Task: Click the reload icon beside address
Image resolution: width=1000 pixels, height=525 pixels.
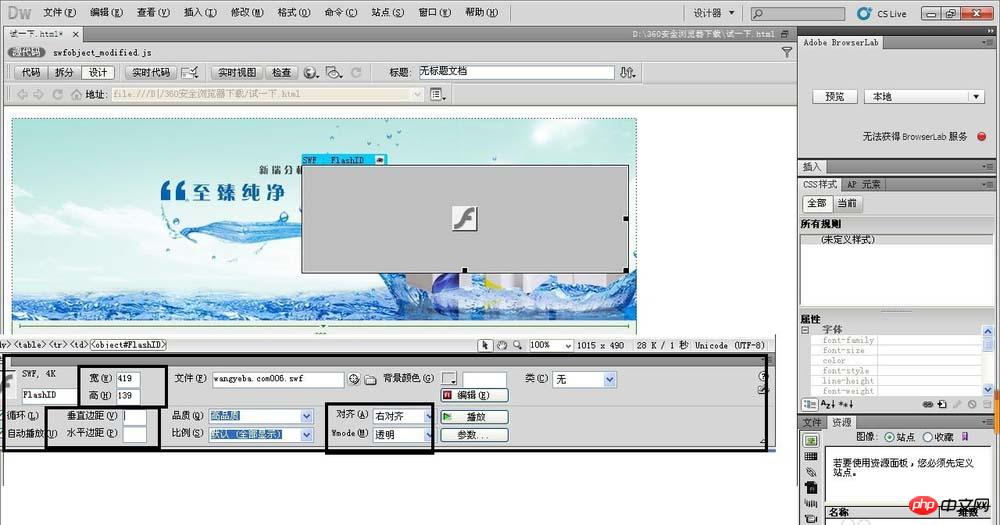Action: click(57, 94)
